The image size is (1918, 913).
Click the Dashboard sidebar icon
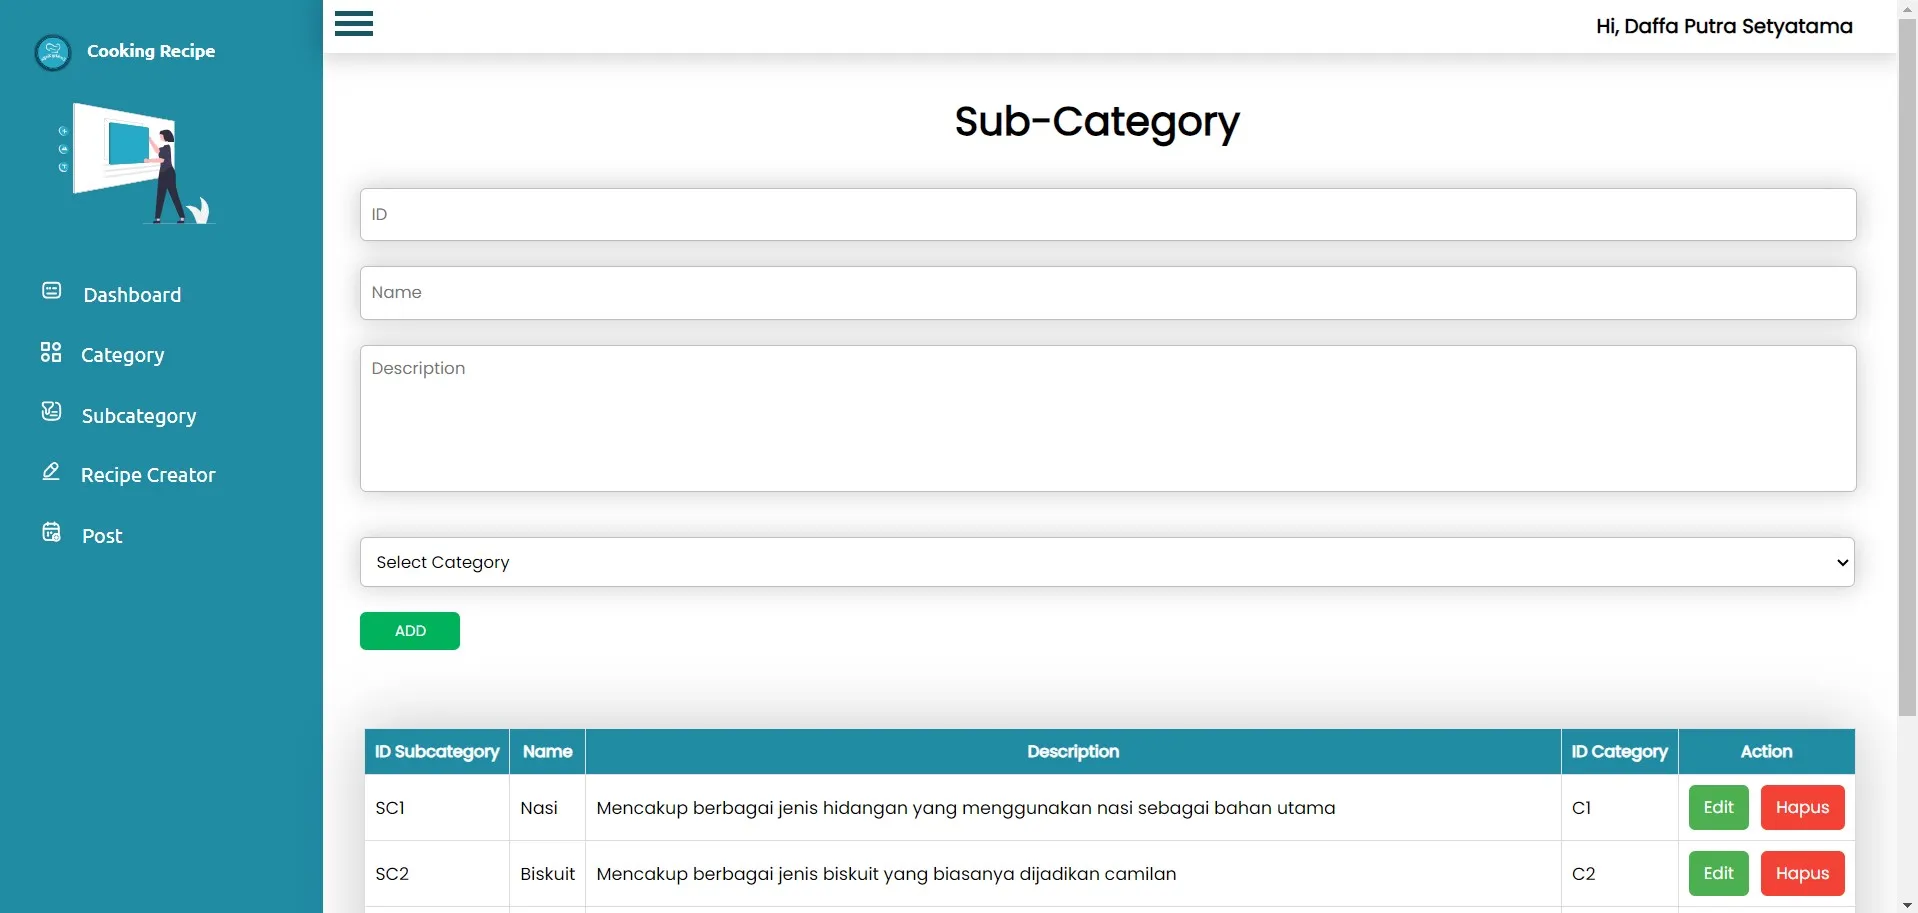click(51, 291)
